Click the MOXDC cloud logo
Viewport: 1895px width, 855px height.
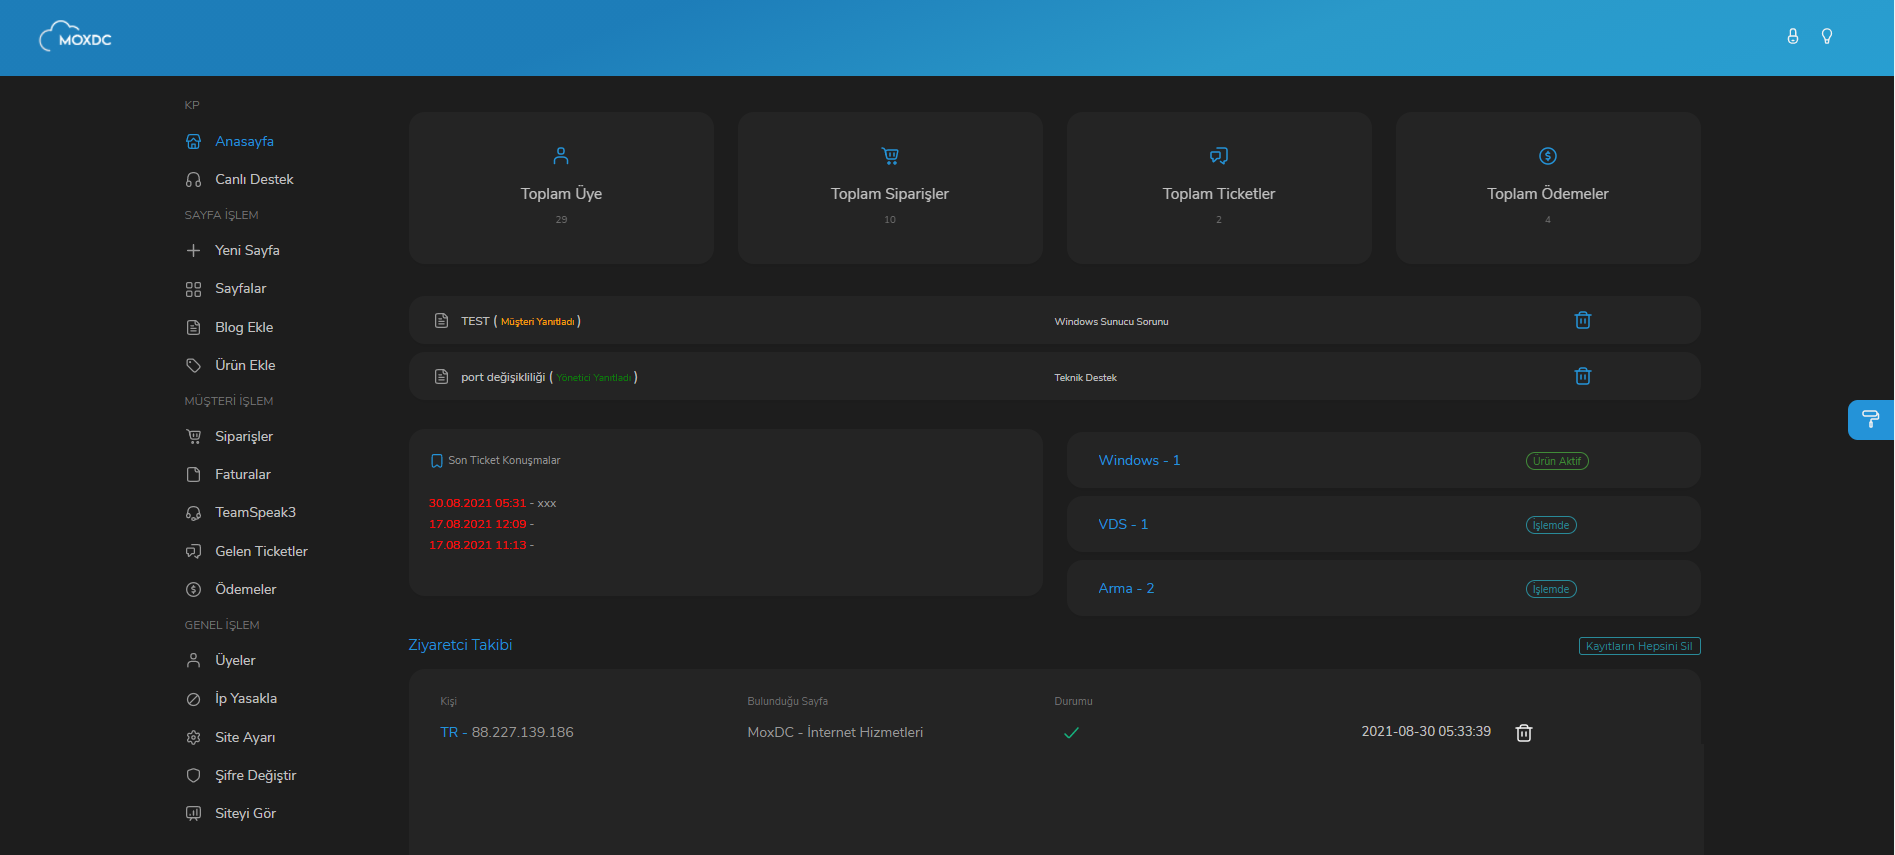click(75, 37)
